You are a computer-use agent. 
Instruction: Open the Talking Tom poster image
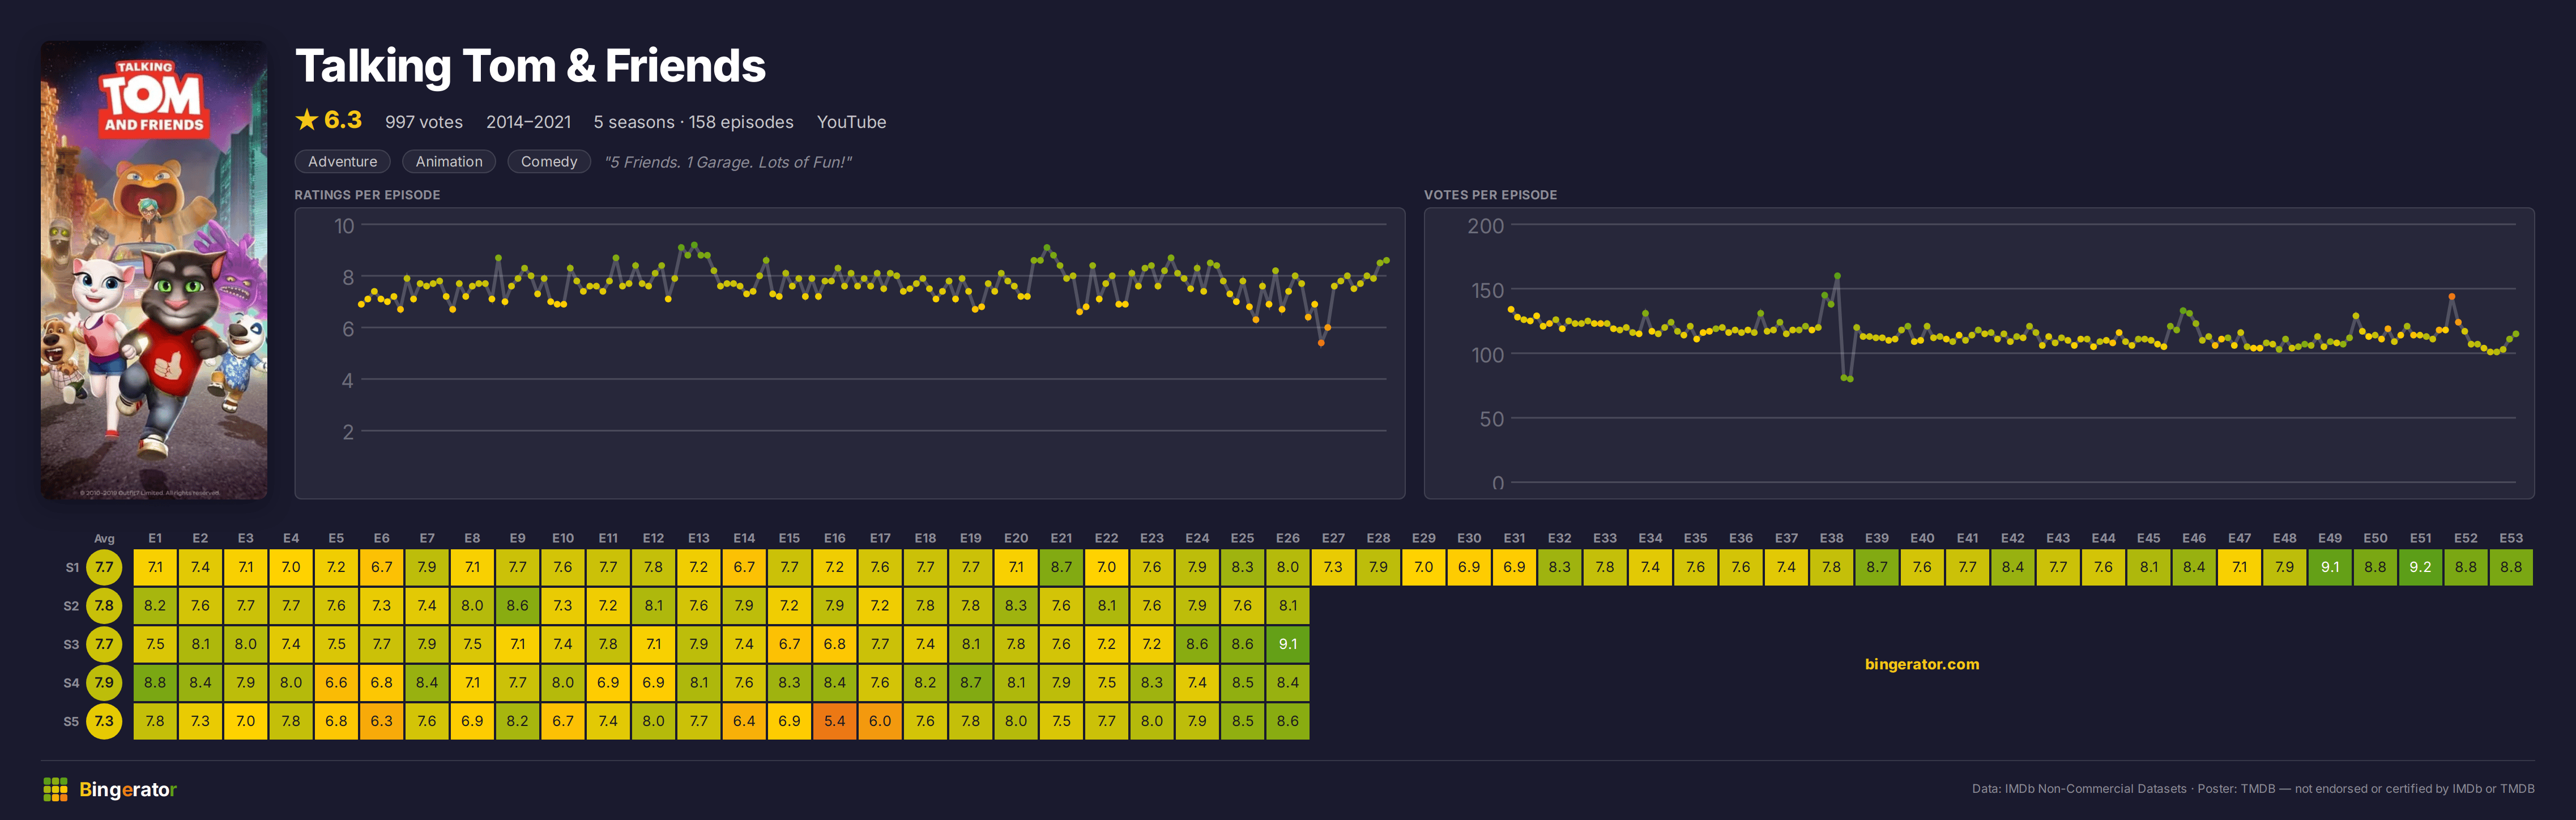tap(154, 269)
